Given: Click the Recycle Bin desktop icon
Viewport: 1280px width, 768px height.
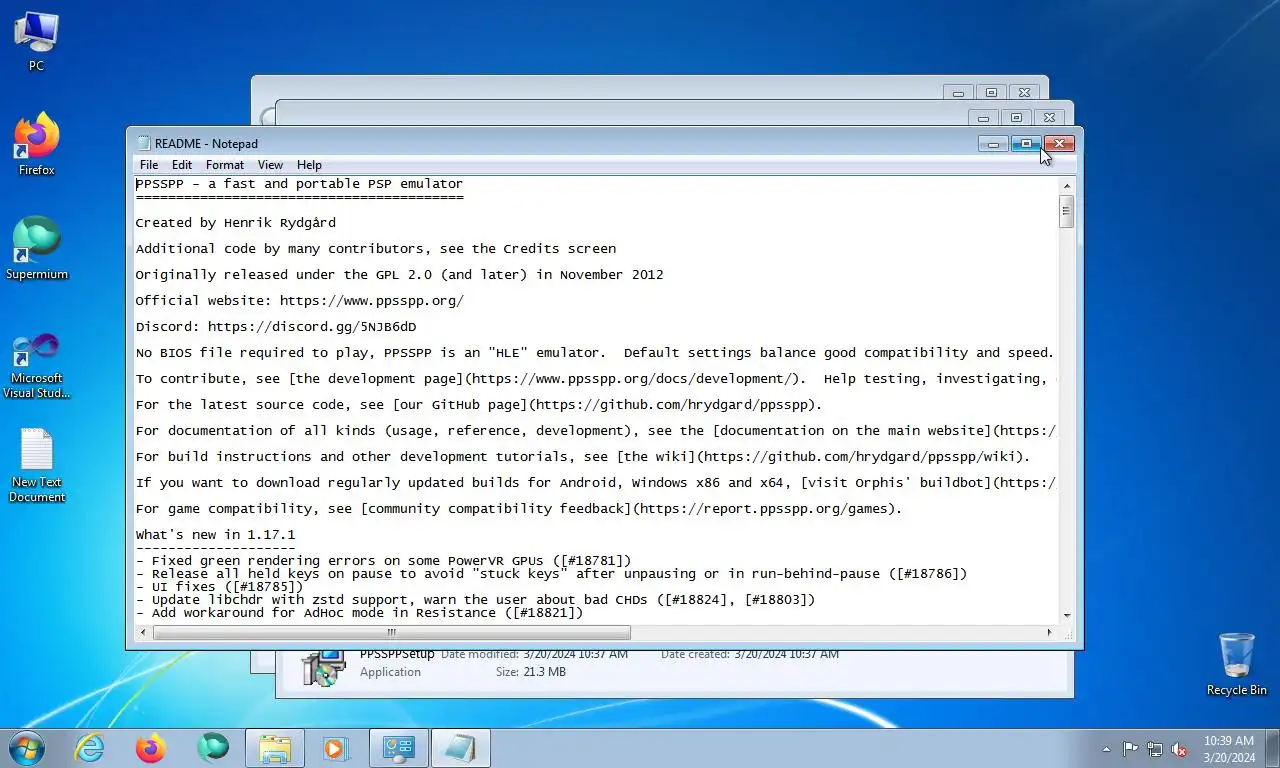Looking at the screenshot, I should pyautogui.click(x=1236, y=664).
